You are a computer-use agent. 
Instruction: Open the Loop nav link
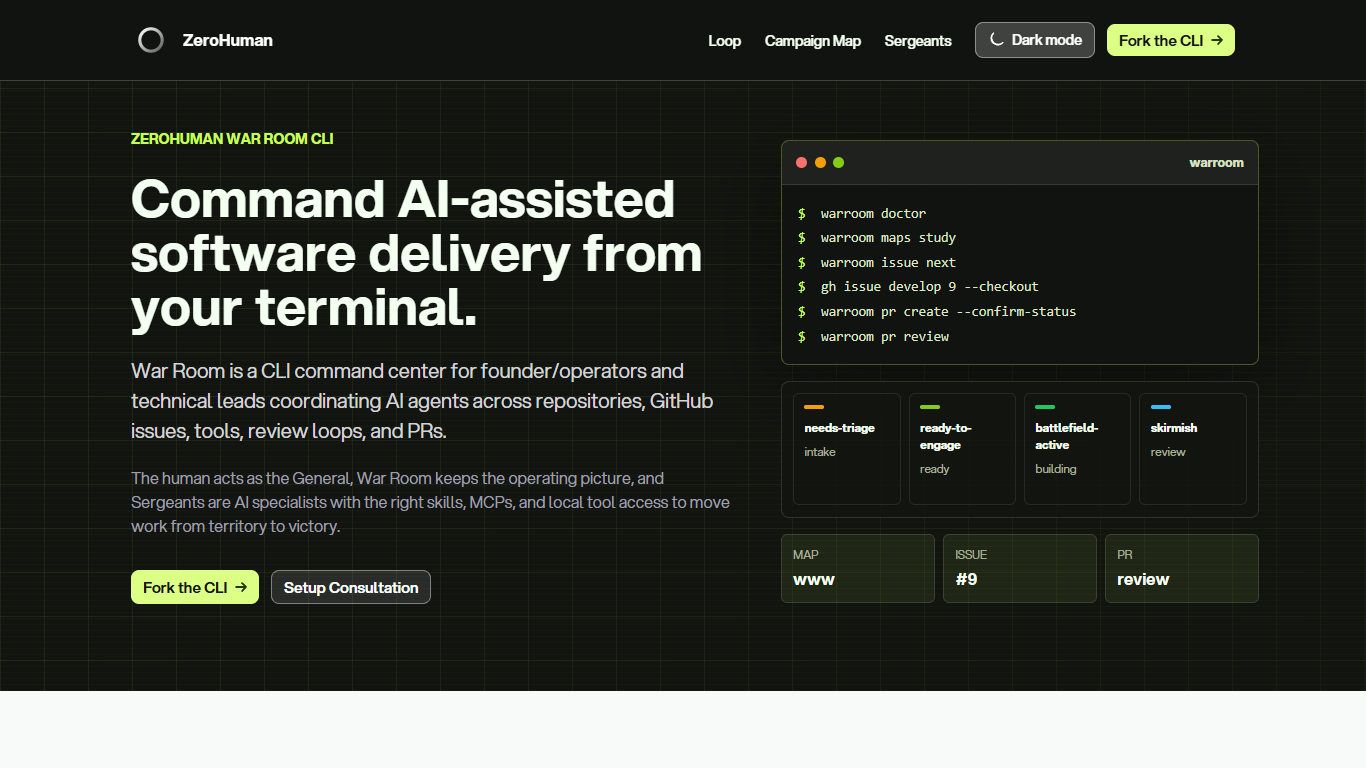click(725, 41)
